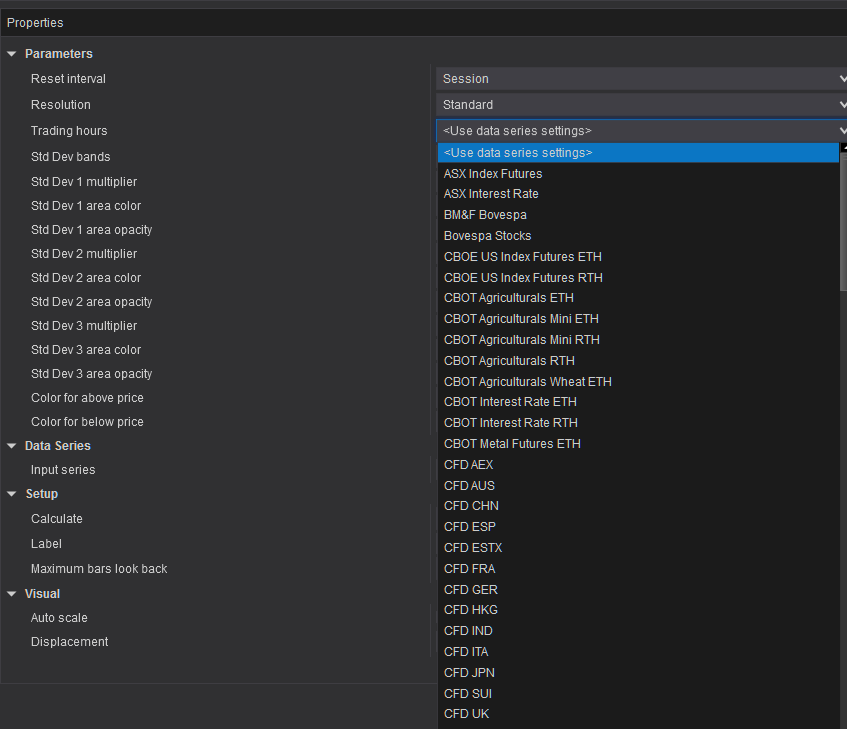Click the Displacement property label
This screenshot has height=729, width=847.
(x=69, y=642)
